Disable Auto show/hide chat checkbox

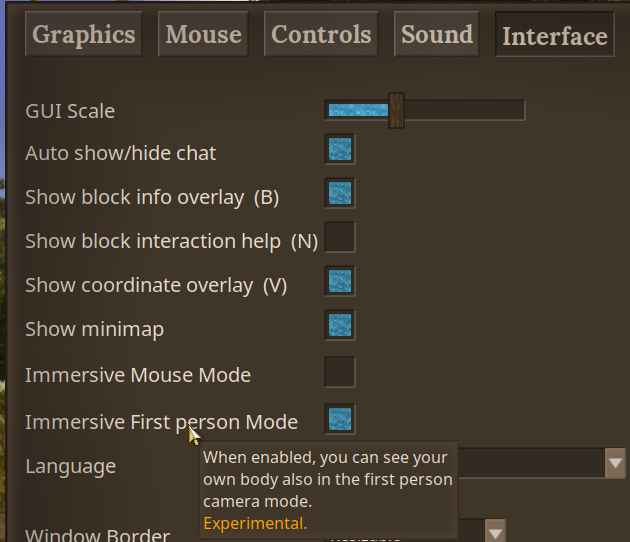[340, 151]
